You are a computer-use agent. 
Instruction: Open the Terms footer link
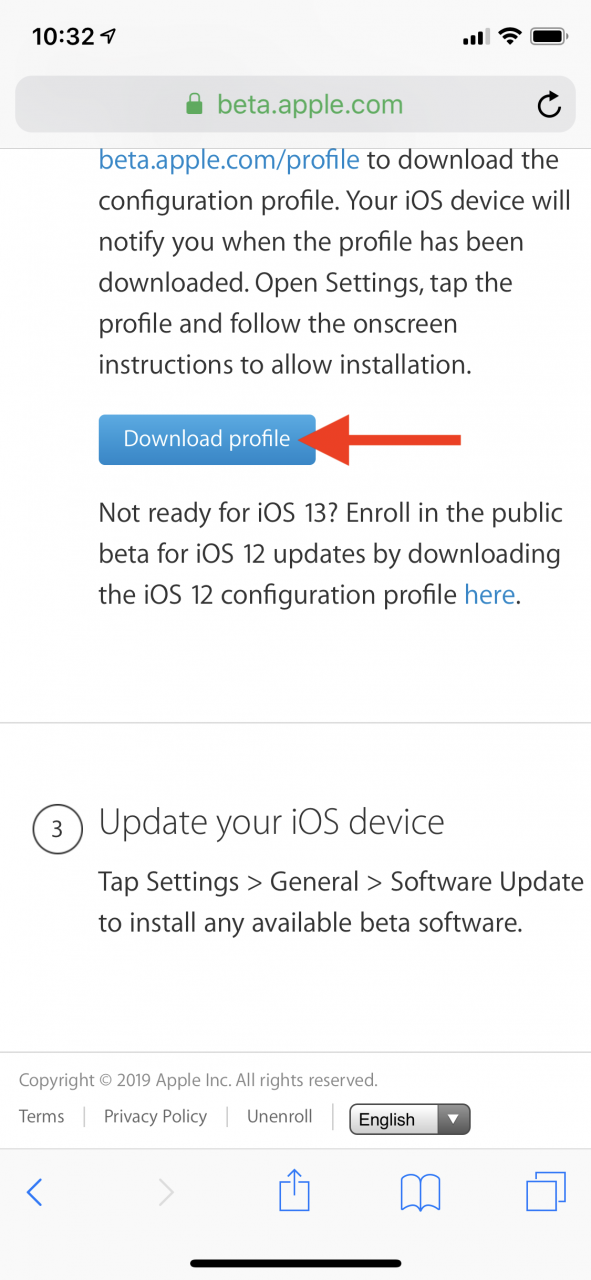pos(41,1117)
